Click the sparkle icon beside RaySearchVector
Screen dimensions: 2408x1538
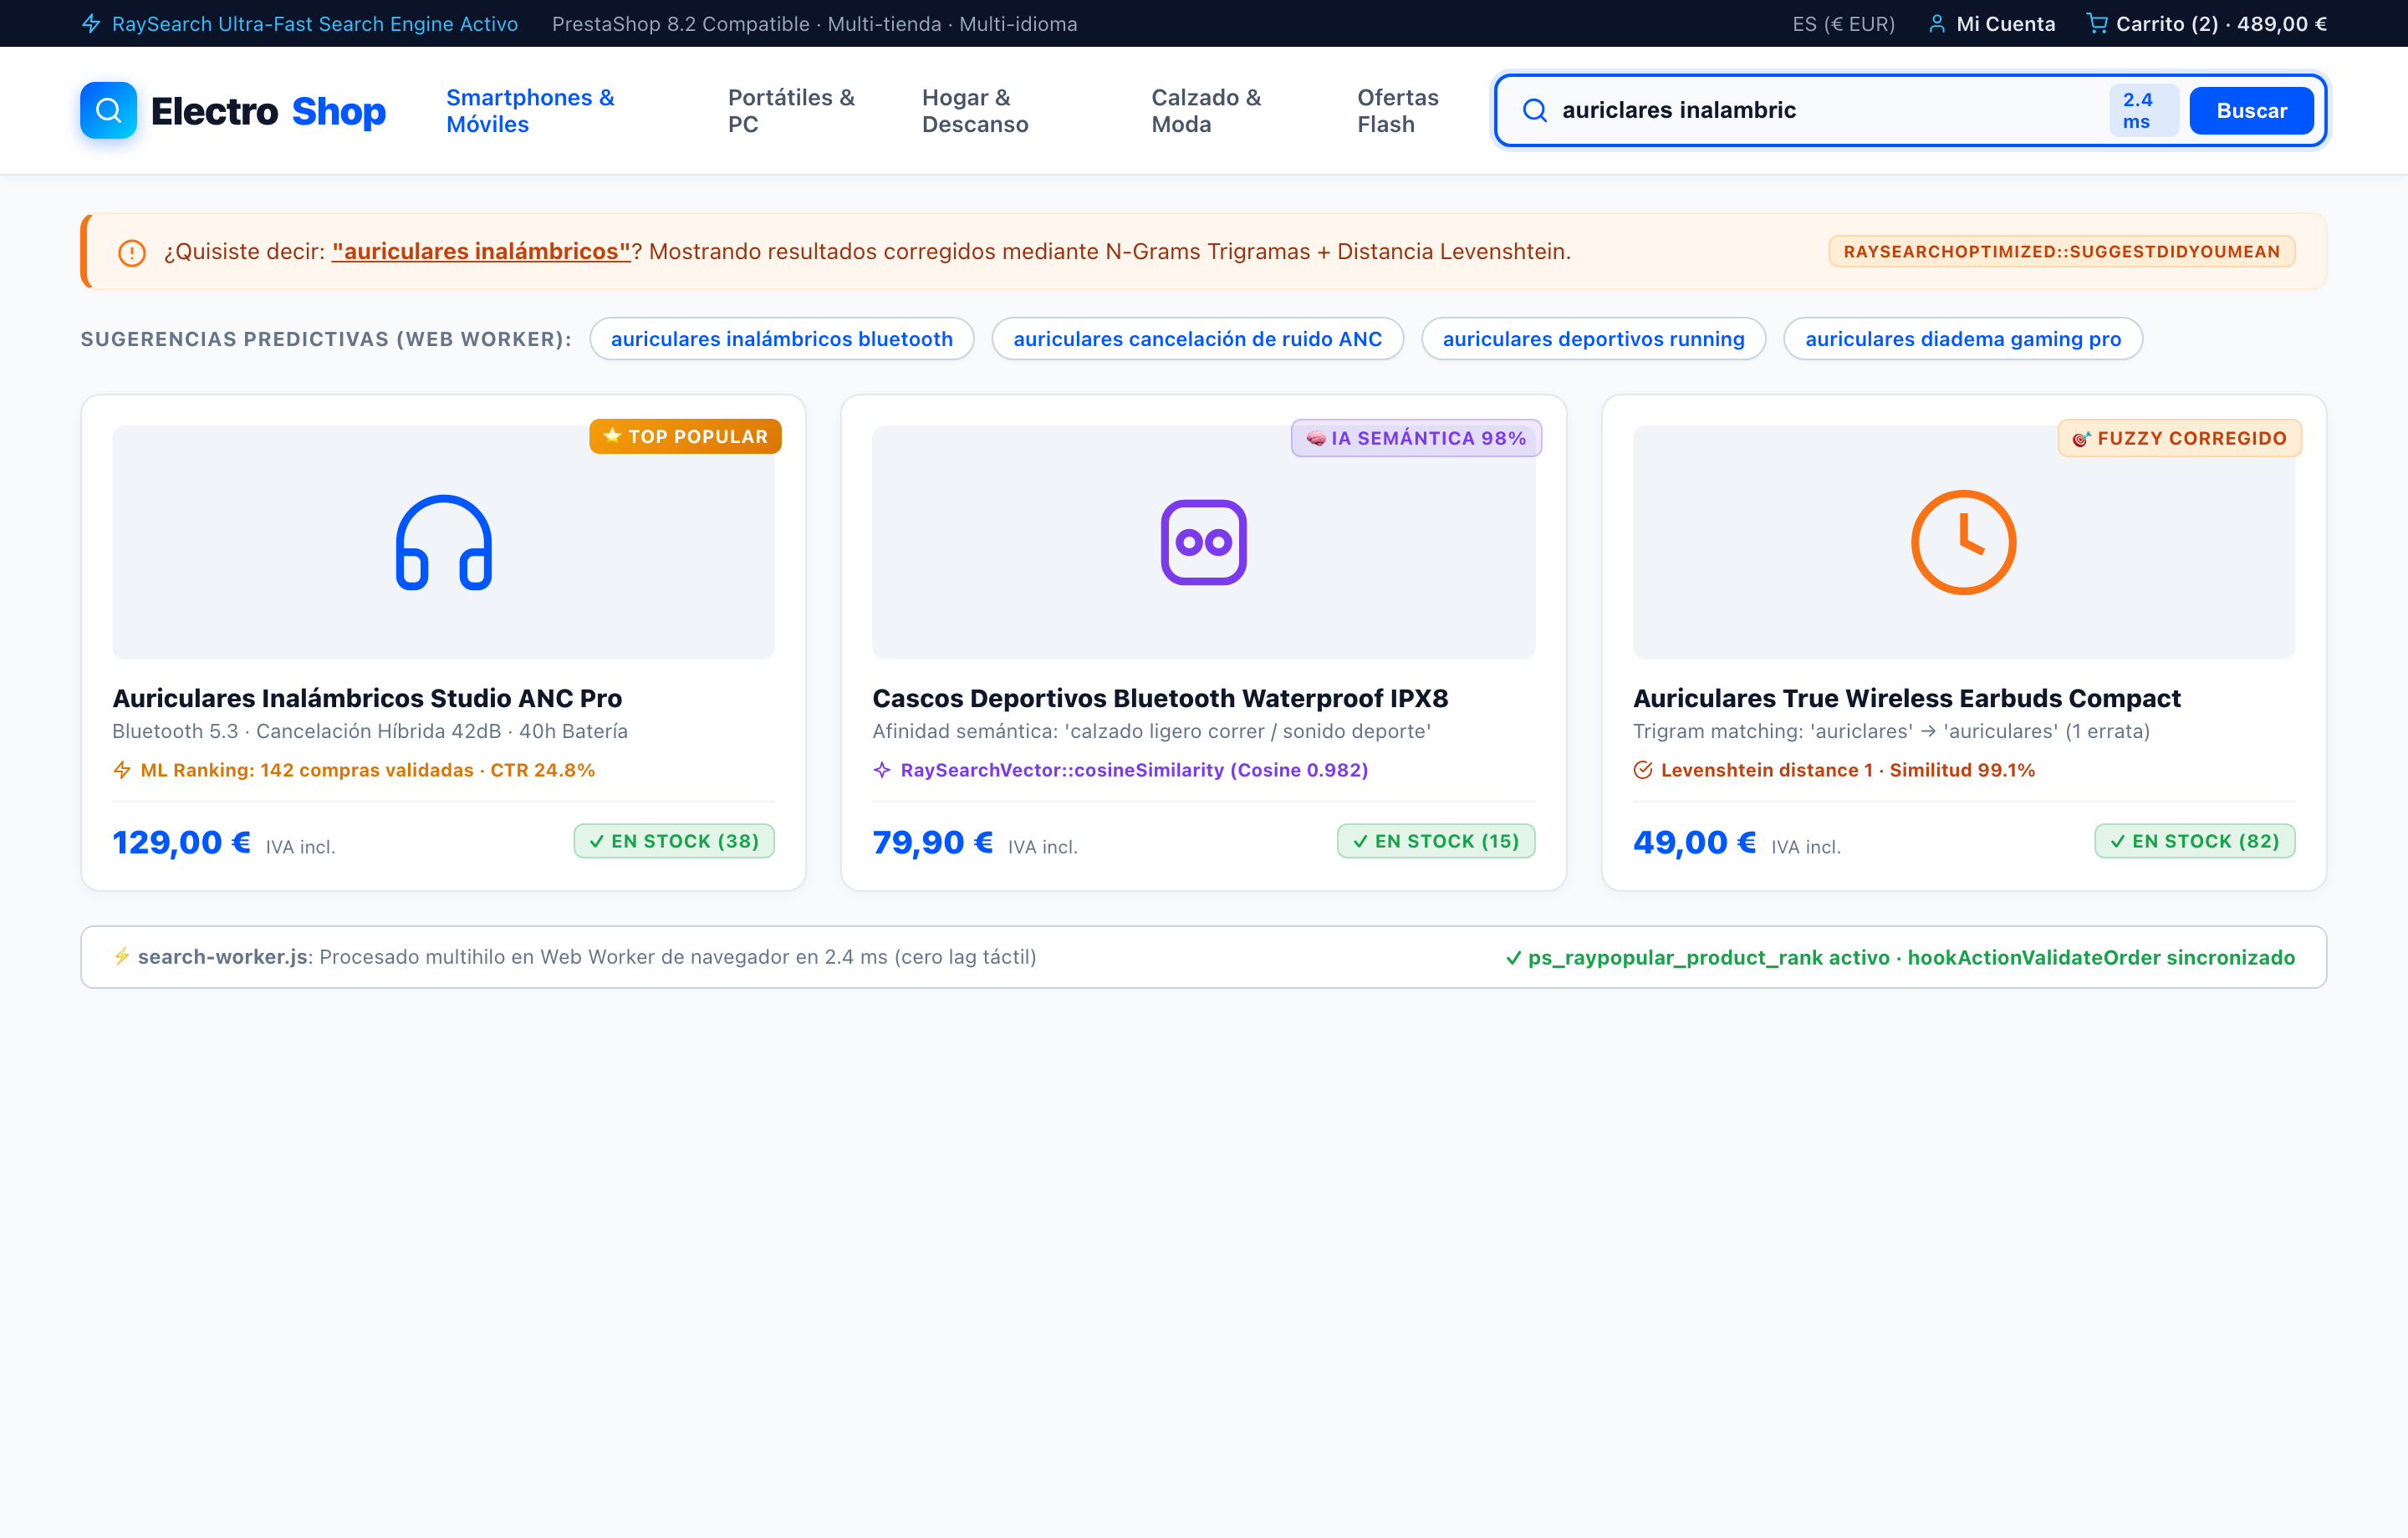pos(882,770)
